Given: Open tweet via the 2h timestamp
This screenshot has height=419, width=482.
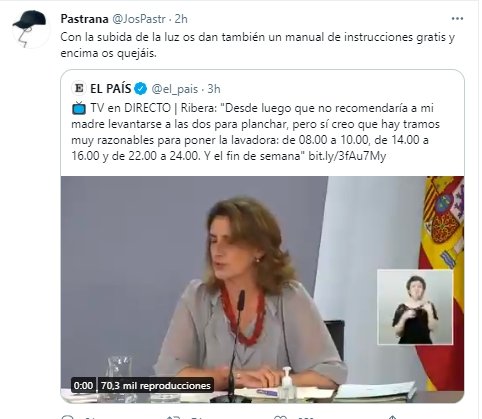Looking at the screenshot, I should pos(181,19).
